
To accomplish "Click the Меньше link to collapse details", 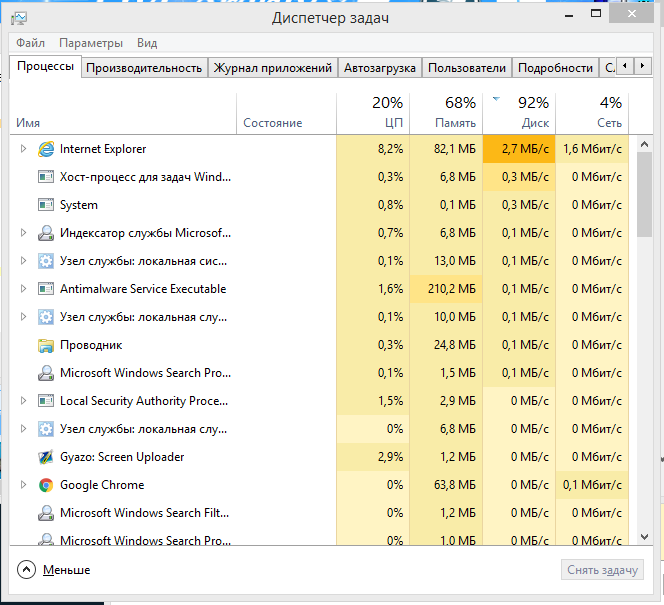I will [66, 570].
